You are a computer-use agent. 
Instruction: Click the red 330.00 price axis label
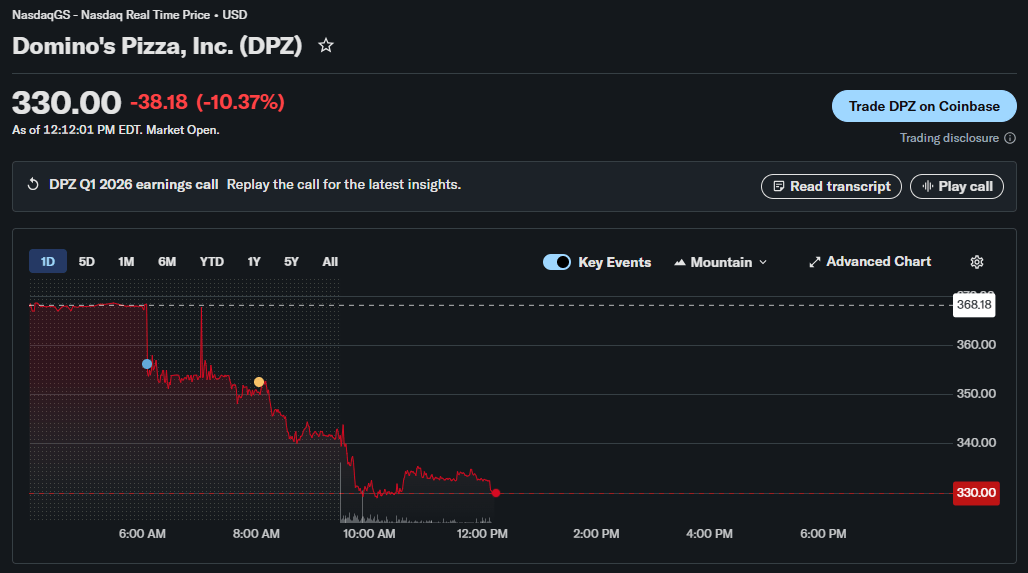coord(976,493)
